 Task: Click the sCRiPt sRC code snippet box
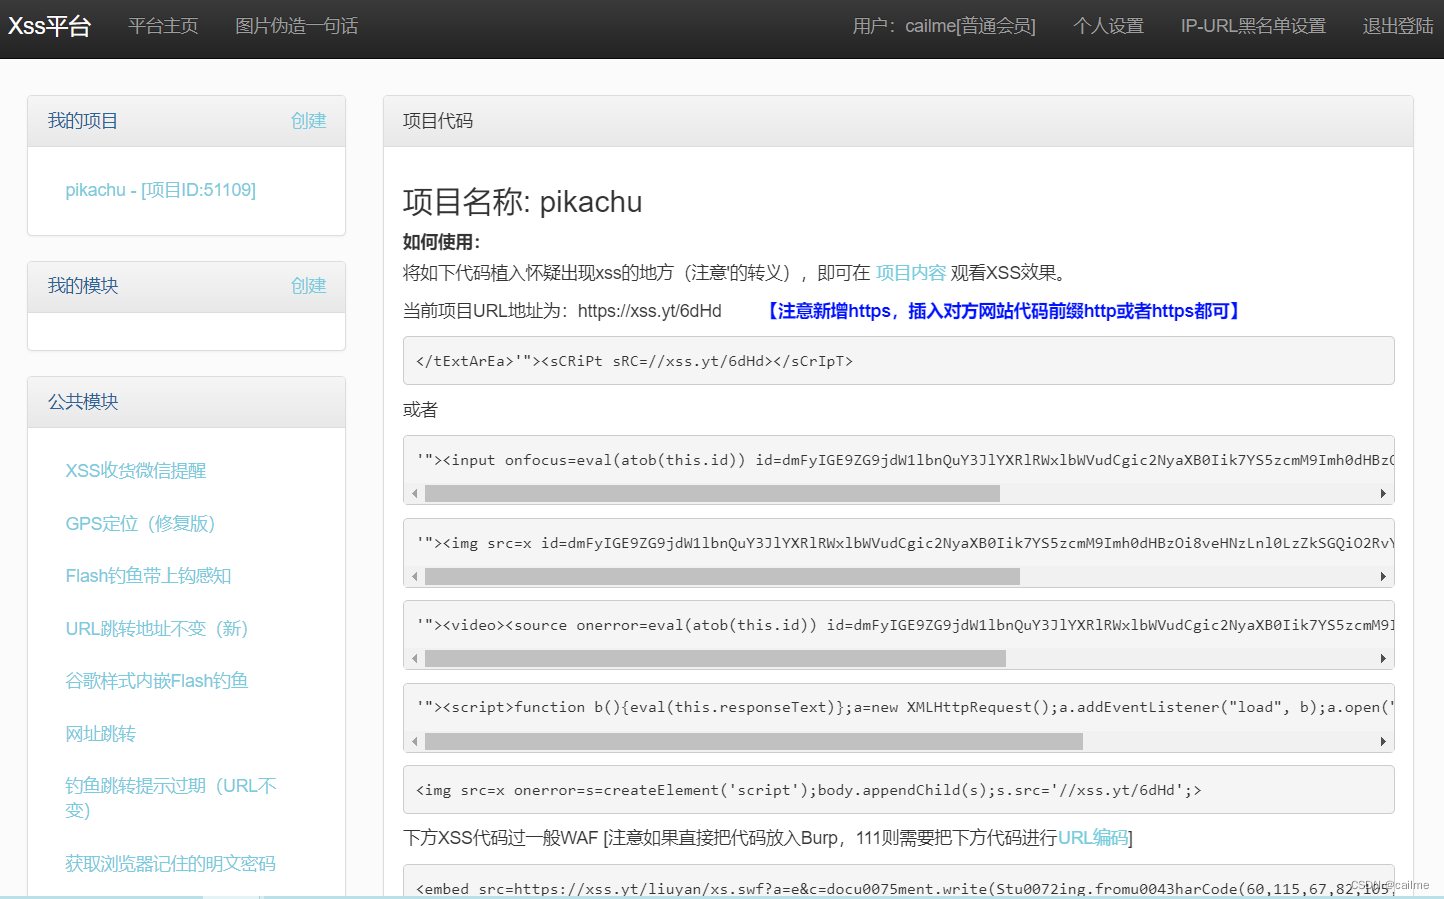[x=898, y=361]
